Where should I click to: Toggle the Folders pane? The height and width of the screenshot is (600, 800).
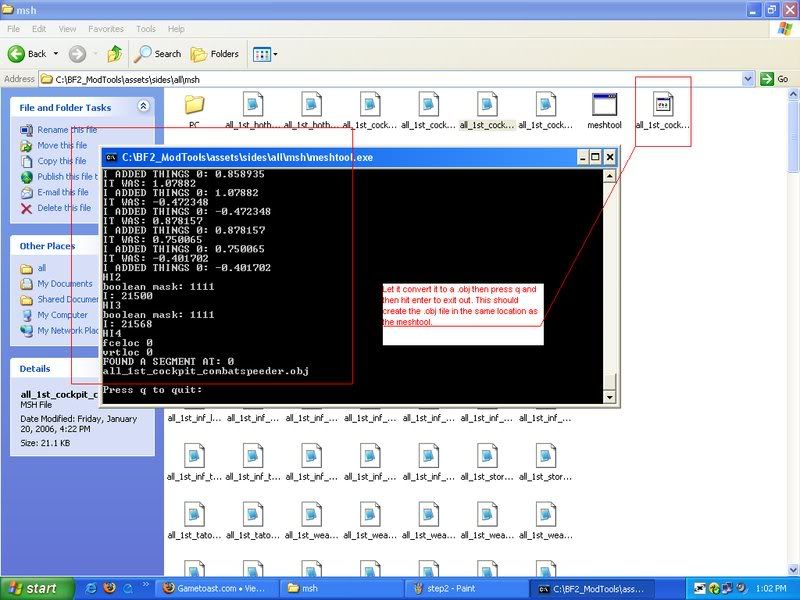[215, 54]
